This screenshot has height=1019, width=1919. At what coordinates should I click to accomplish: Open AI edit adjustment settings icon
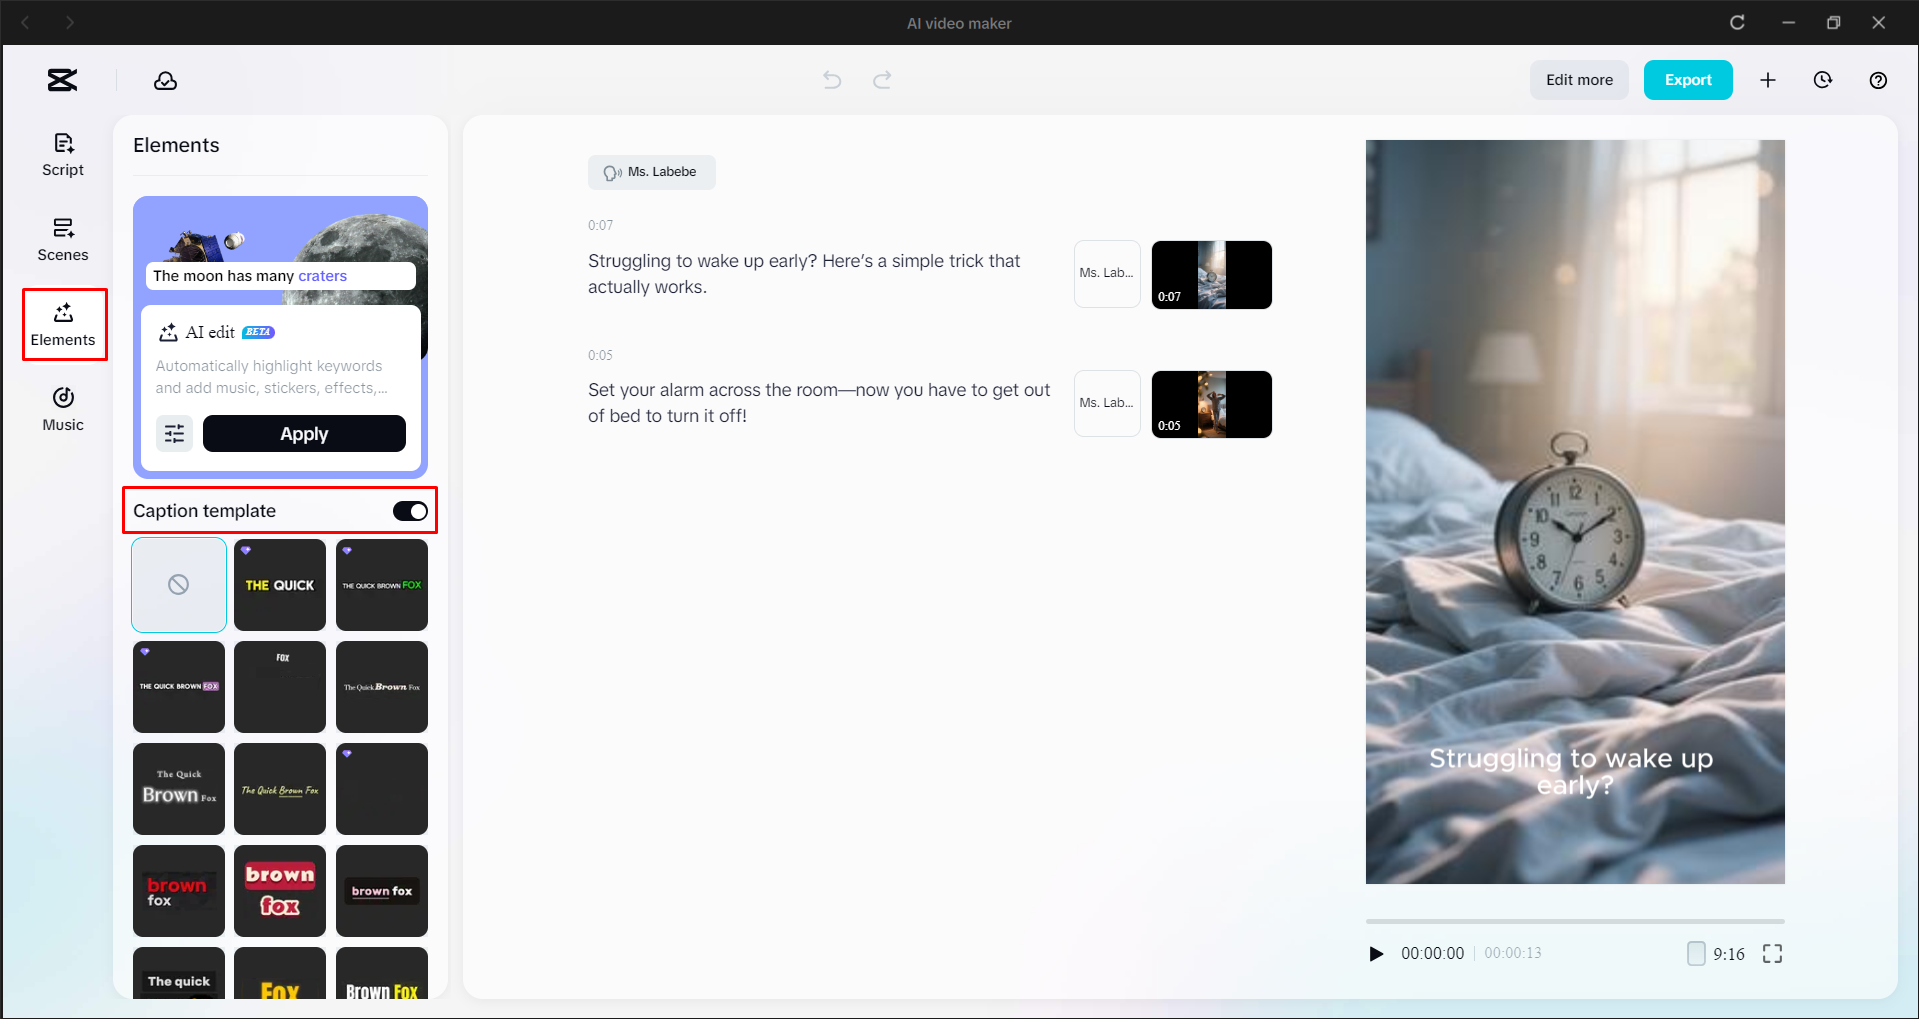coord(174,433)
